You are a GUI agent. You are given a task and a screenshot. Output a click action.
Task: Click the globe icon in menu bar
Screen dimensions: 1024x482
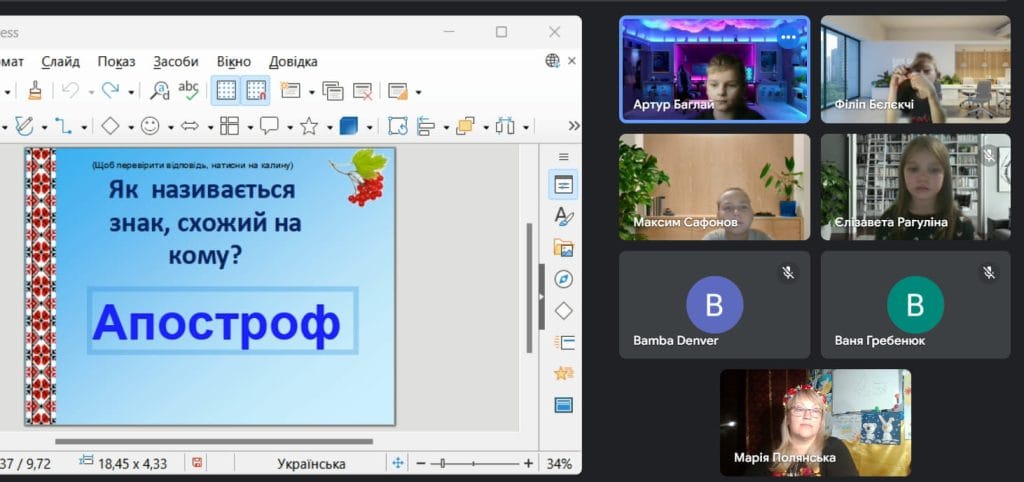(552, 61)
